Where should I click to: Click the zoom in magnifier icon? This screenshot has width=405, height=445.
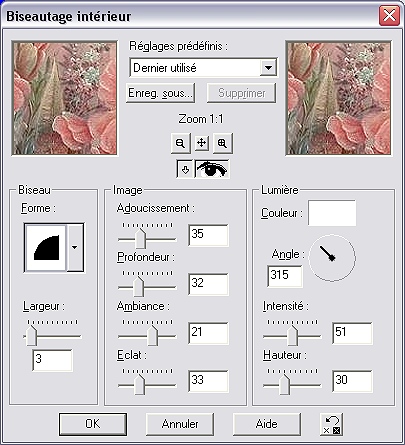point(222,143)
